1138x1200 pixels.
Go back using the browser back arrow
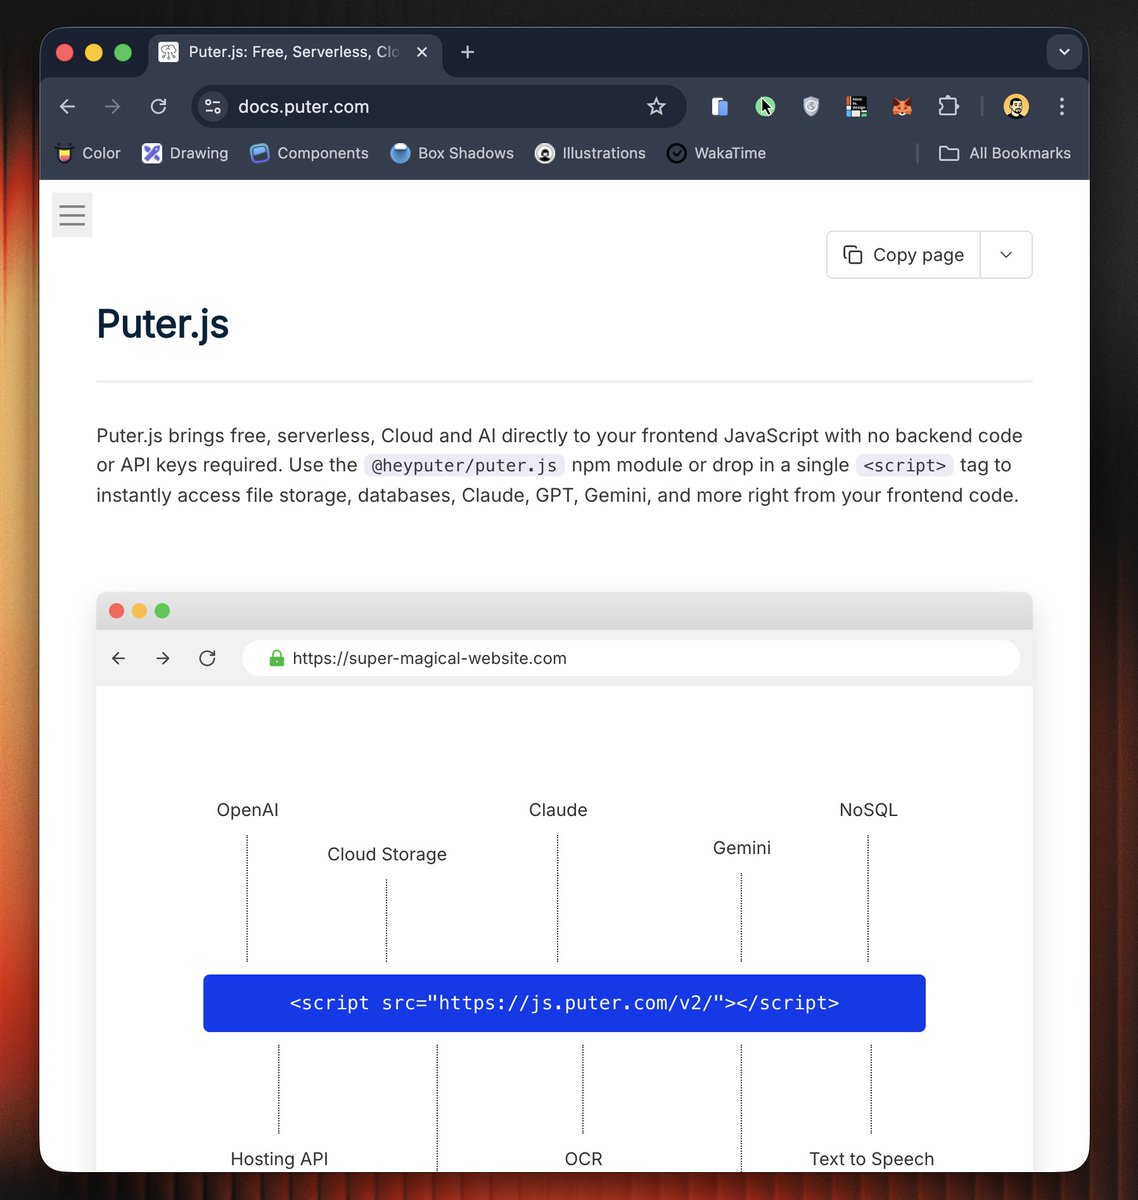(67, 106)
